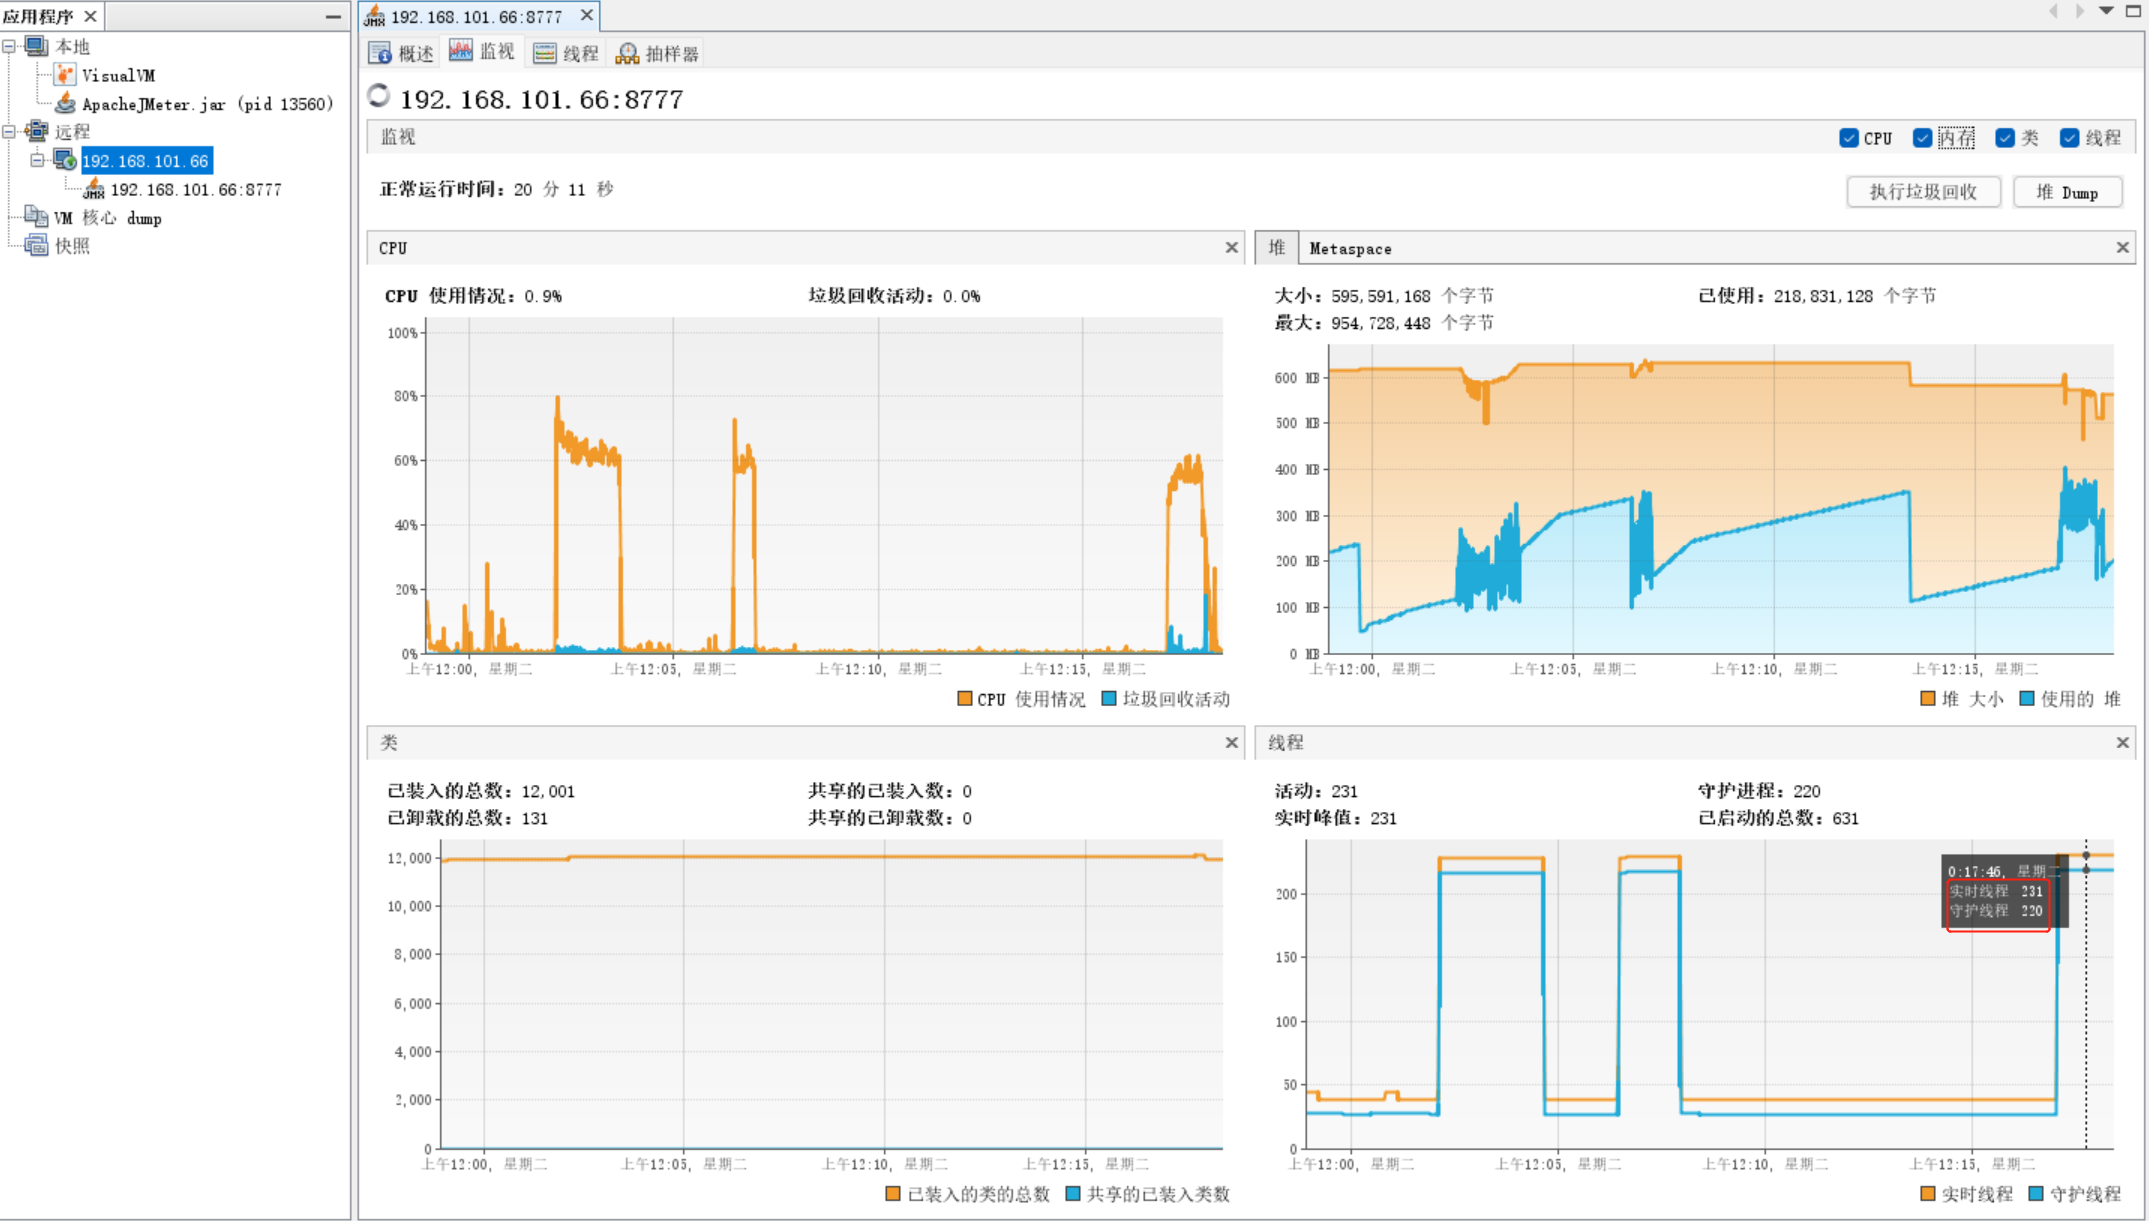Close the 线程 threads chart panel
Viewport: 2149px width, 1221px height.
[x=2122, y=742]
